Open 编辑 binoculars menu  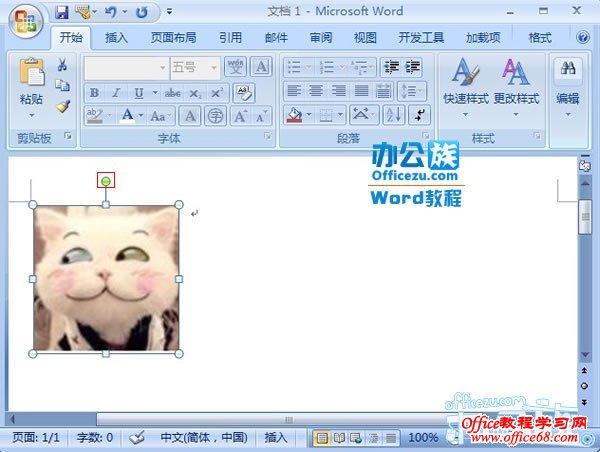click(x=568, y=87)
